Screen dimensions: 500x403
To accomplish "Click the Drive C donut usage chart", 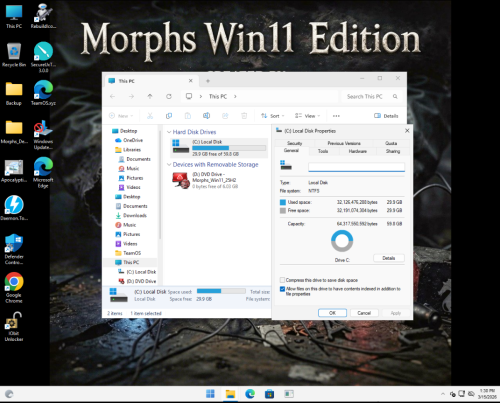I will coord(342,241).
